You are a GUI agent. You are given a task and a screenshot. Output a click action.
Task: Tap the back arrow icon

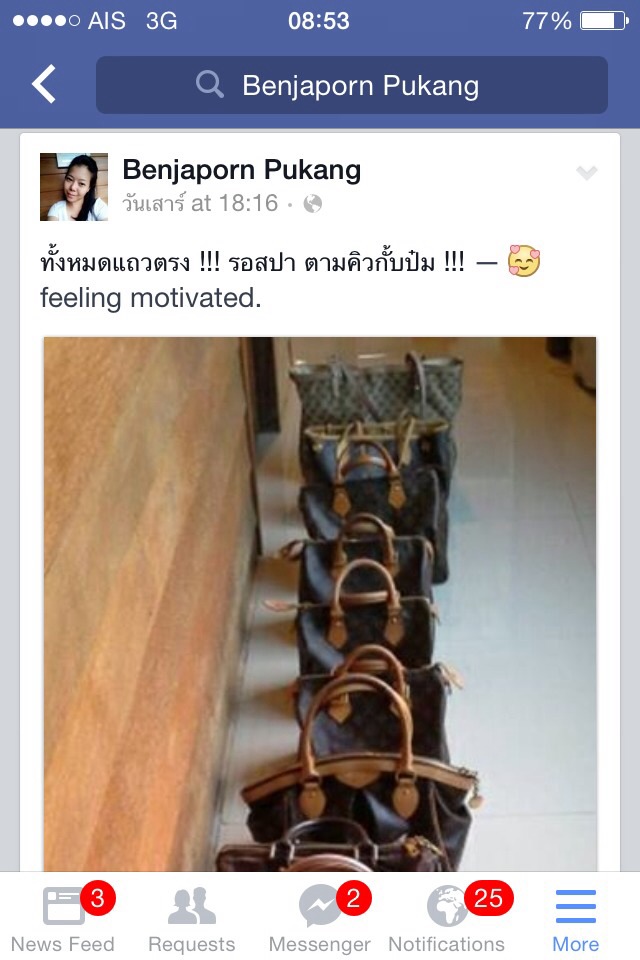tap(43, 84)
